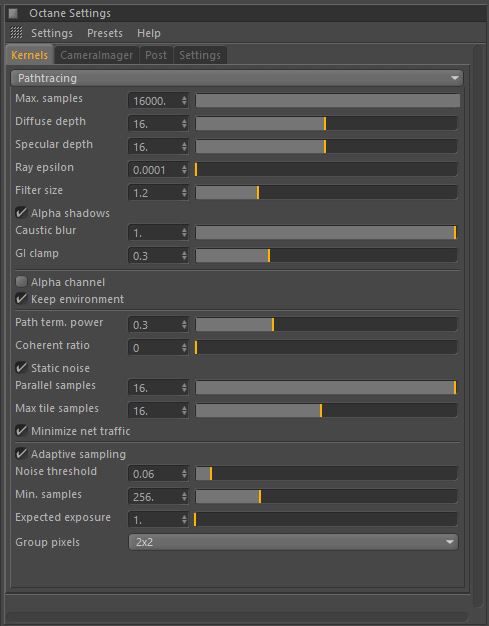This screenshot has height=626, width=489.
Task: Click the Ray epsilon stepper arrows
Action: pos(184,170)
